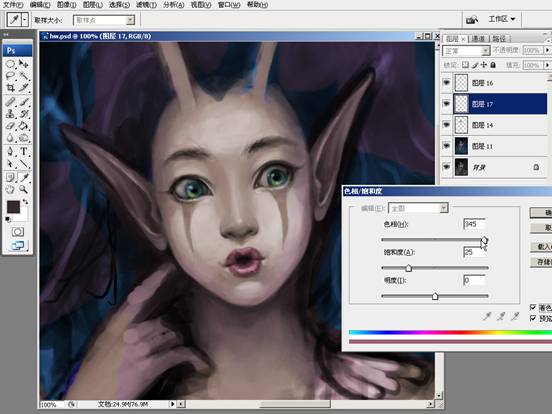This screenshot has width=552, height=414.
Task: Click the foreground color swatch
Action: [13, 207]
